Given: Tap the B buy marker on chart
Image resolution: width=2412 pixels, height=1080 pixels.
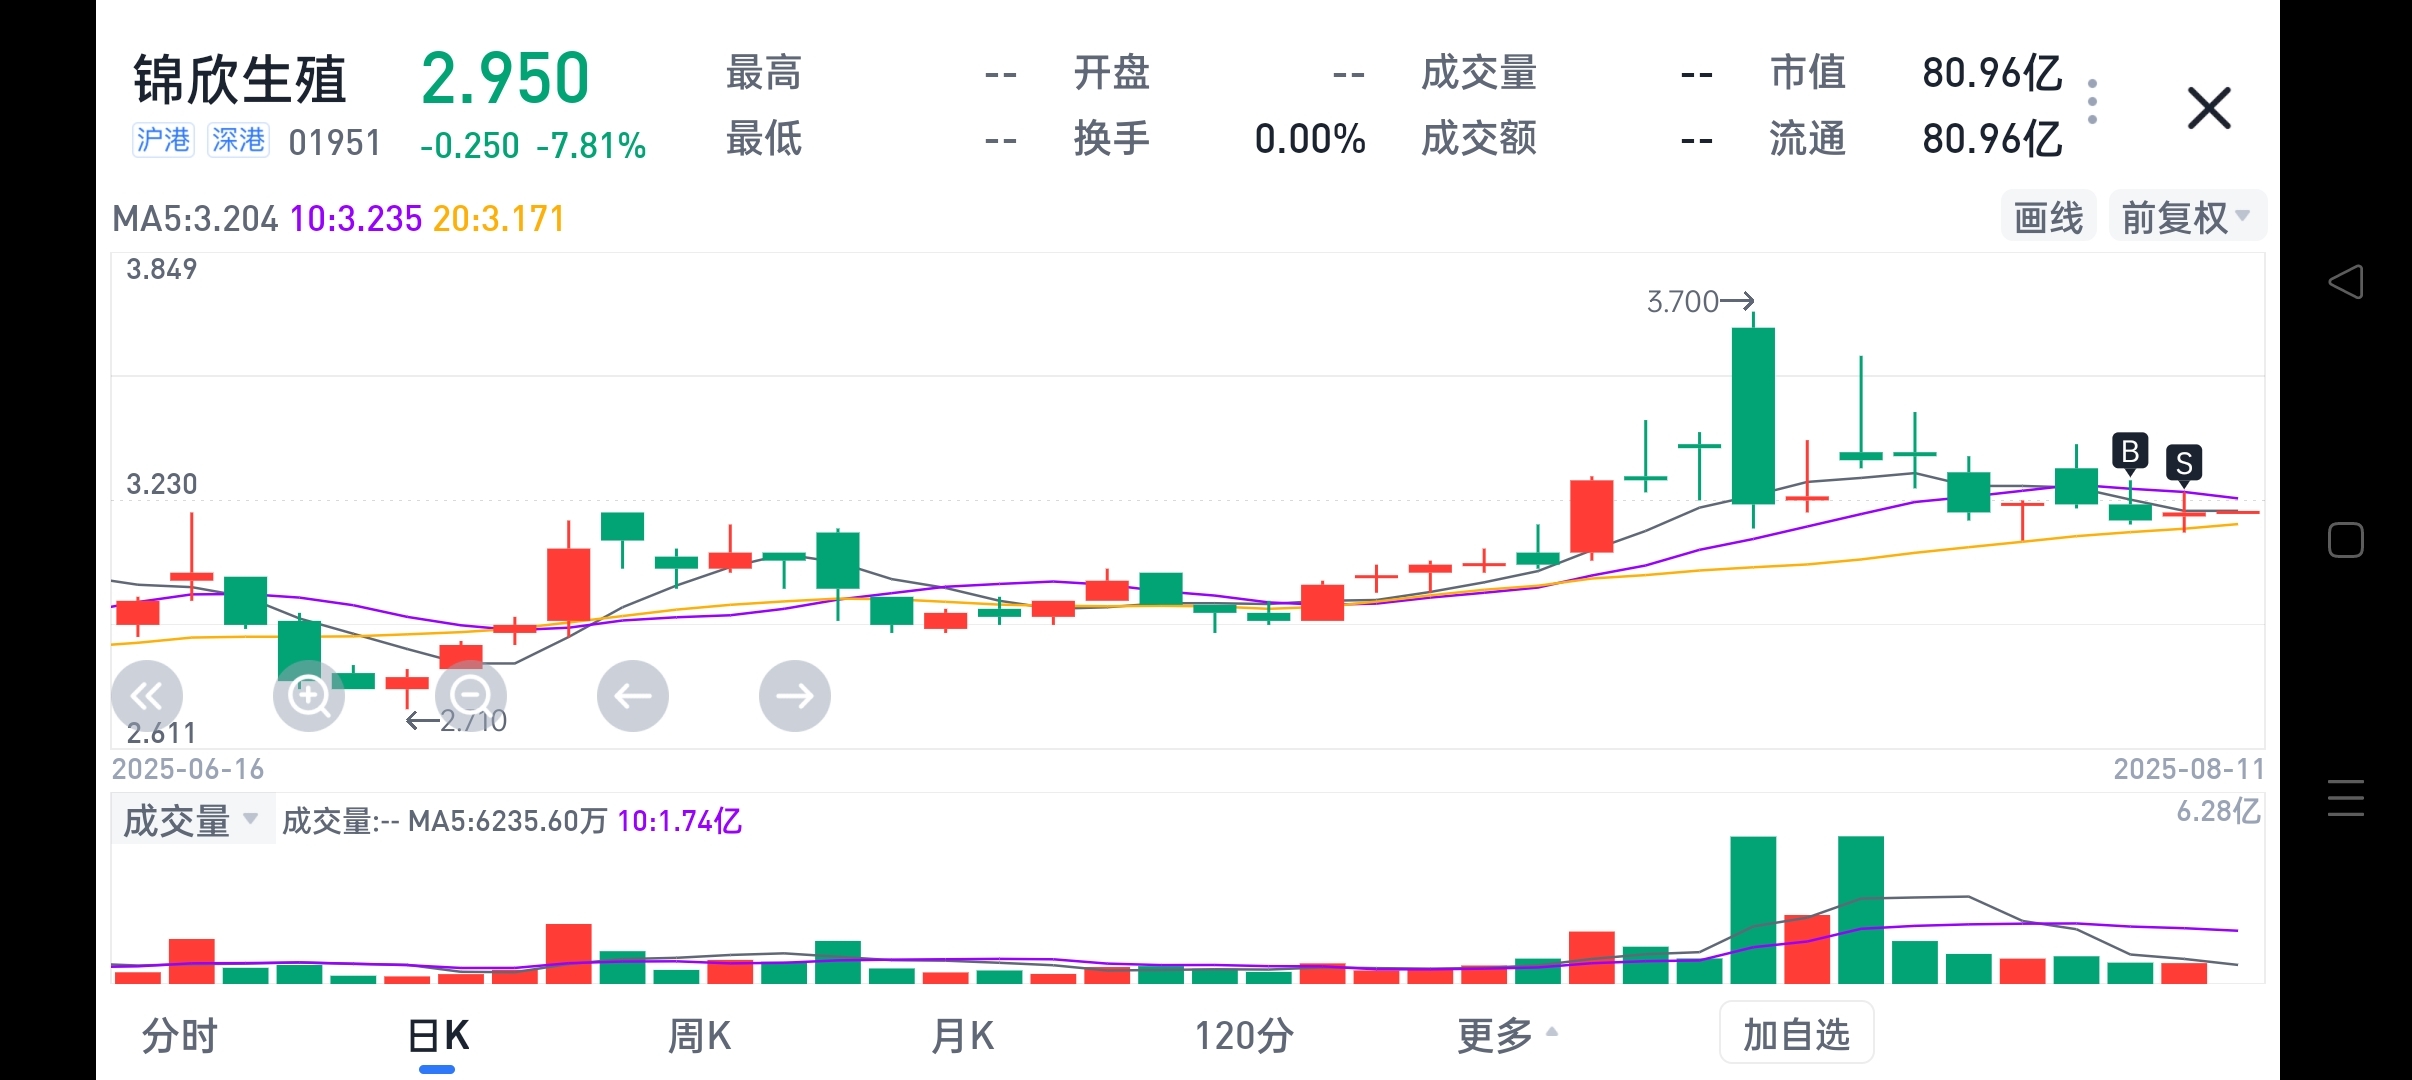Looking at the screenshot, I should pyautogui.click(x=2130, y=453).
